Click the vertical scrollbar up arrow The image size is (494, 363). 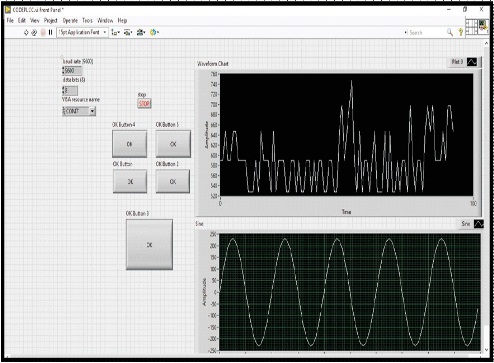click(486, 43)
